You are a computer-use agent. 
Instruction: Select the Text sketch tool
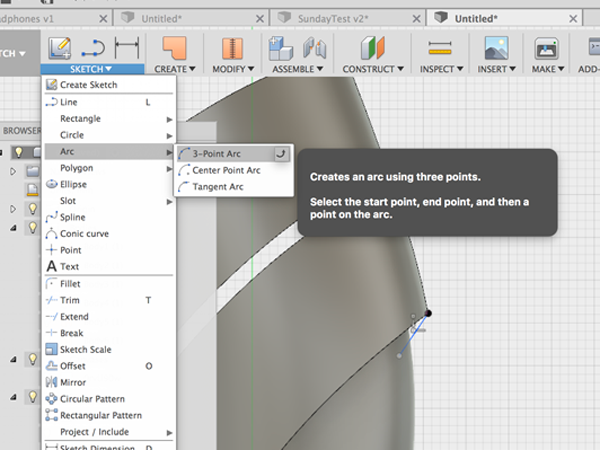pos(109,266)
